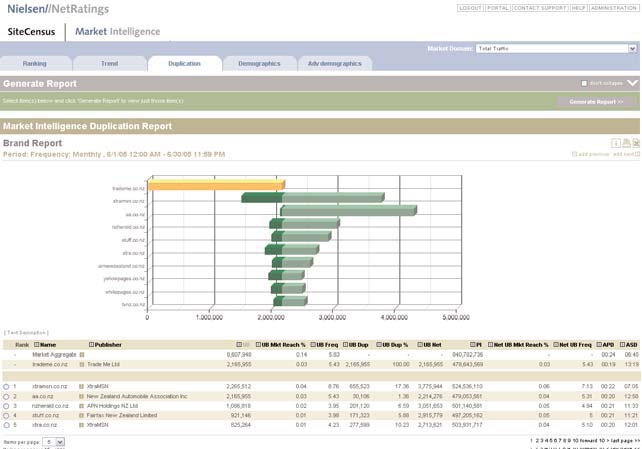Image resolution: width=642 pixels, height=449 pixels.
Task: Select the radio button for stuff.co.nz row
Action: coord(6,414)
